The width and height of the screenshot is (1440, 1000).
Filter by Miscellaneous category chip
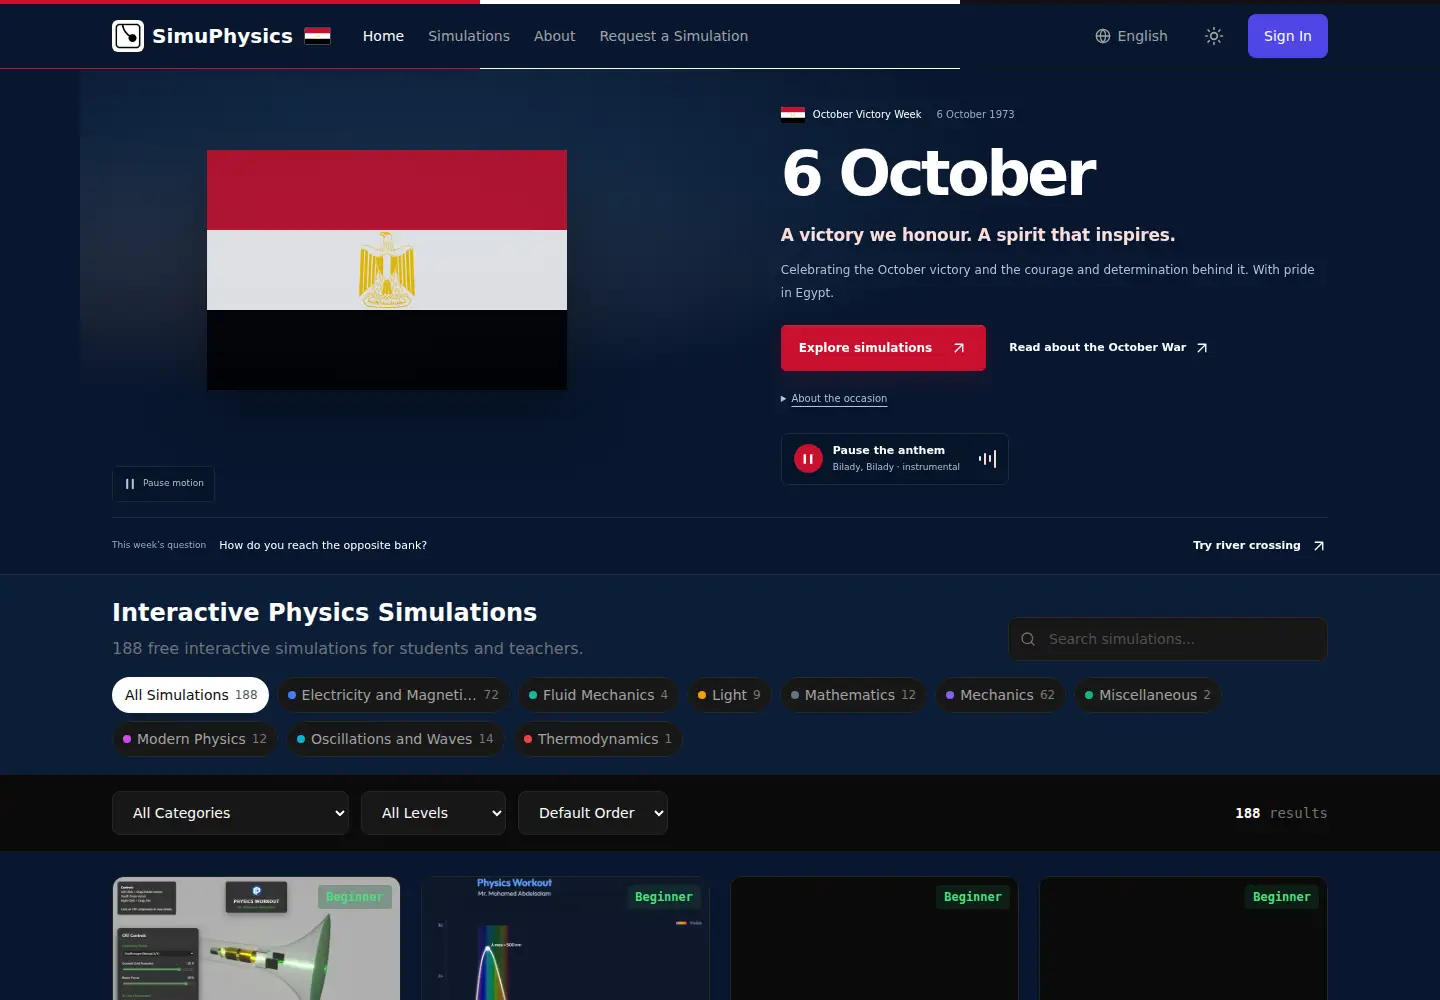pos(1148,695)
